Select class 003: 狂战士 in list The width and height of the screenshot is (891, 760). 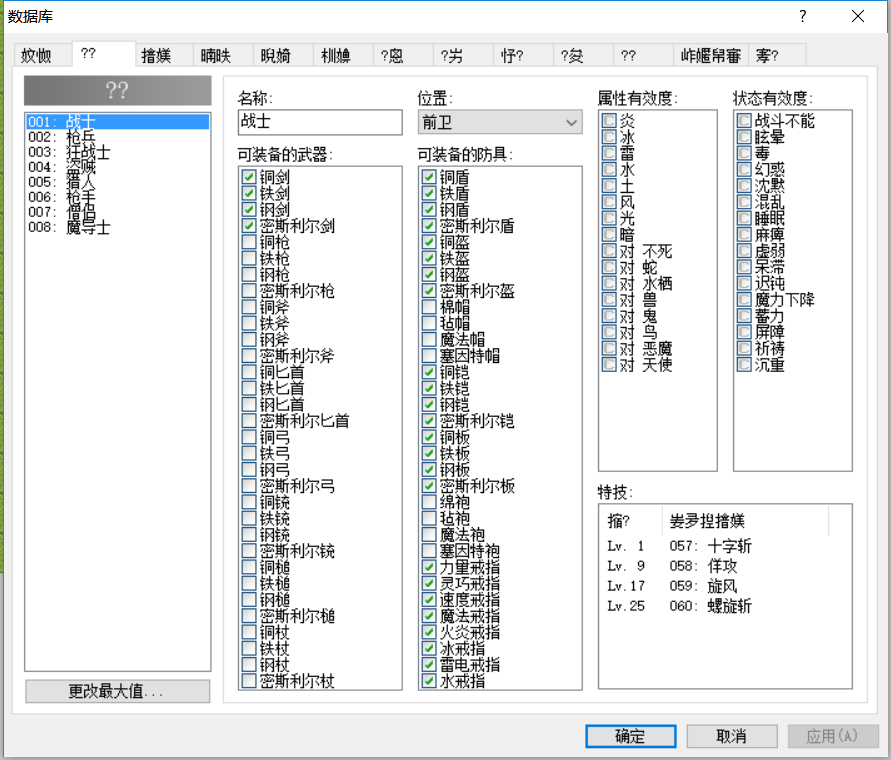(x=118, y=152)
